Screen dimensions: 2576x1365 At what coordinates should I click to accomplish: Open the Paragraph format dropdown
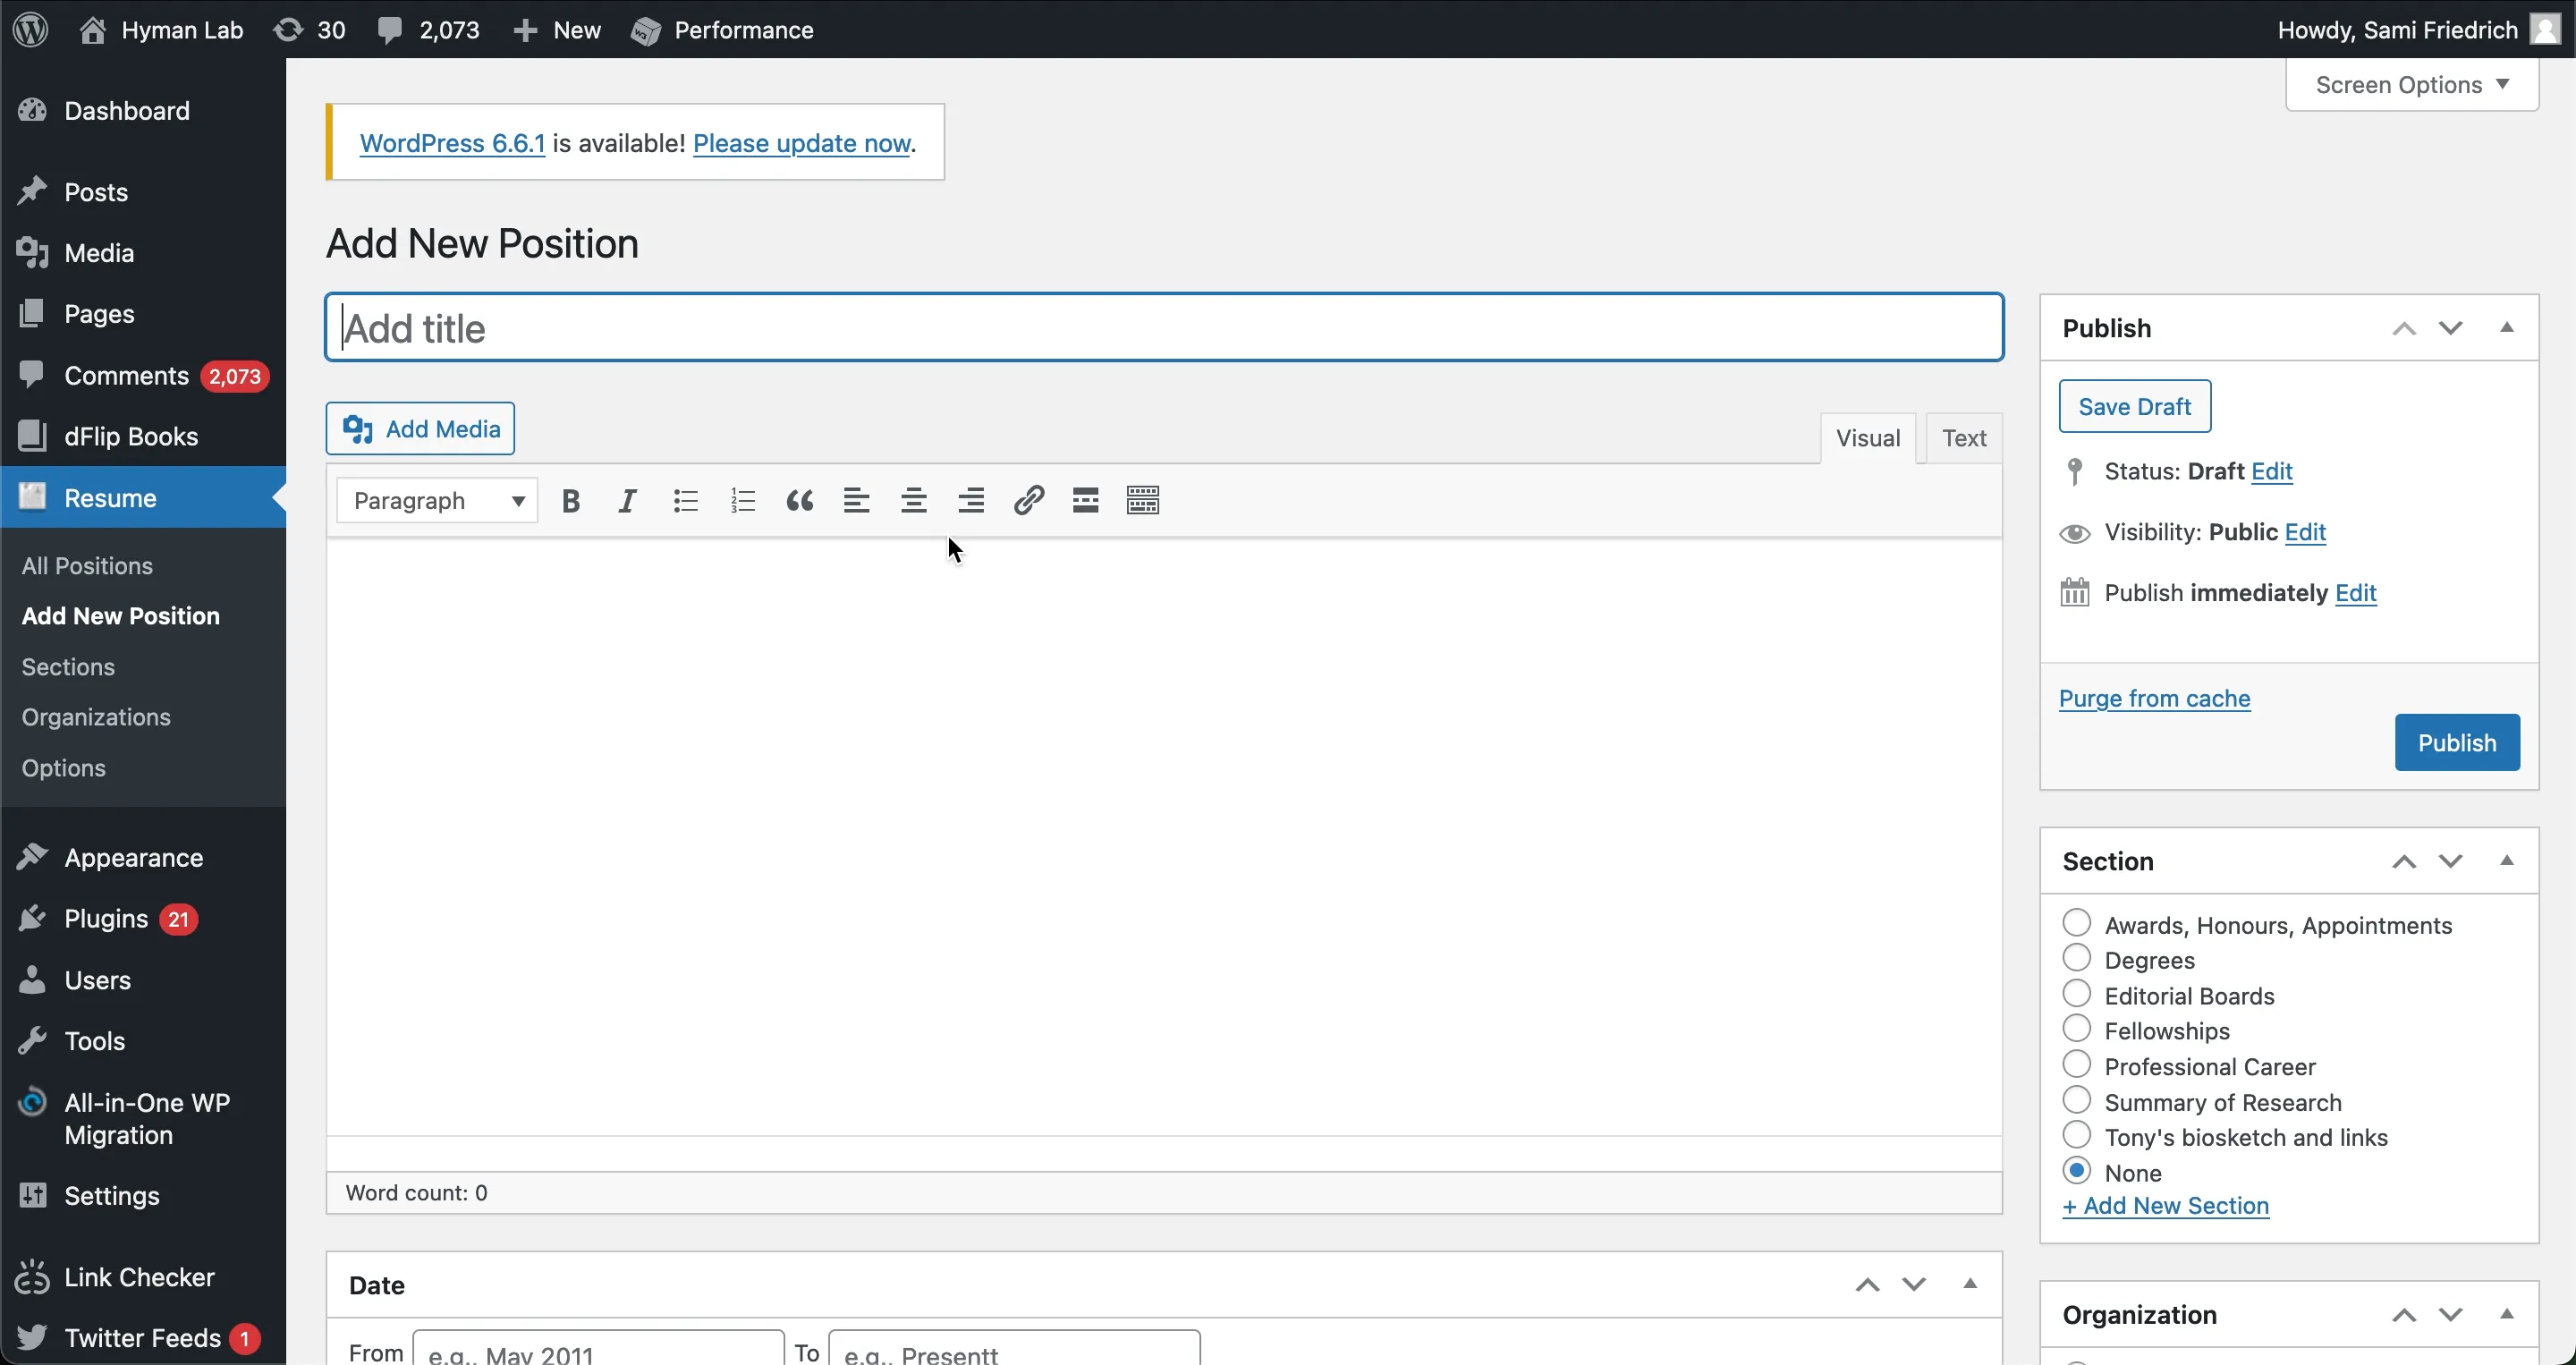[437, 501]
